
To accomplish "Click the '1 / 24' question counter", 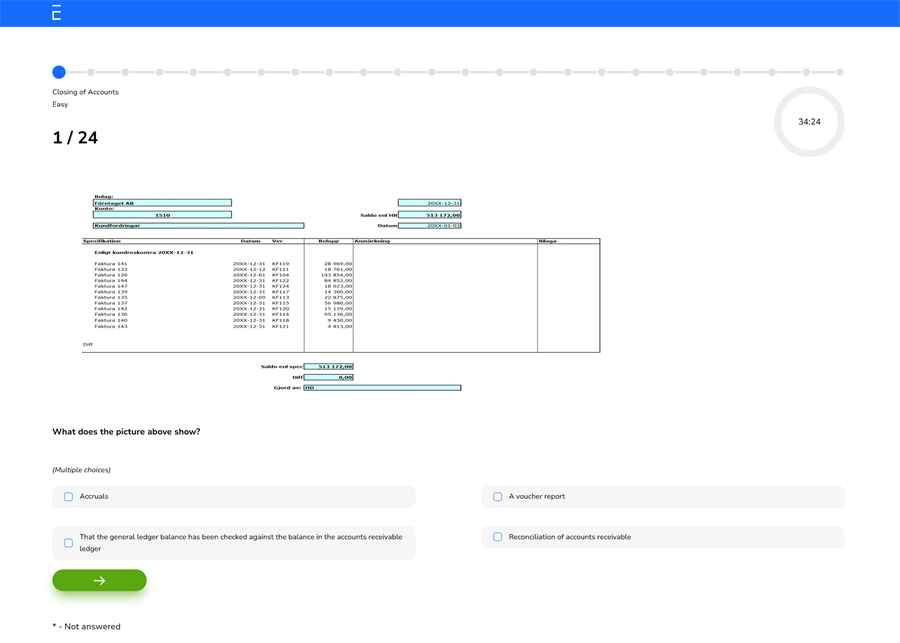I will coord(75,138).
